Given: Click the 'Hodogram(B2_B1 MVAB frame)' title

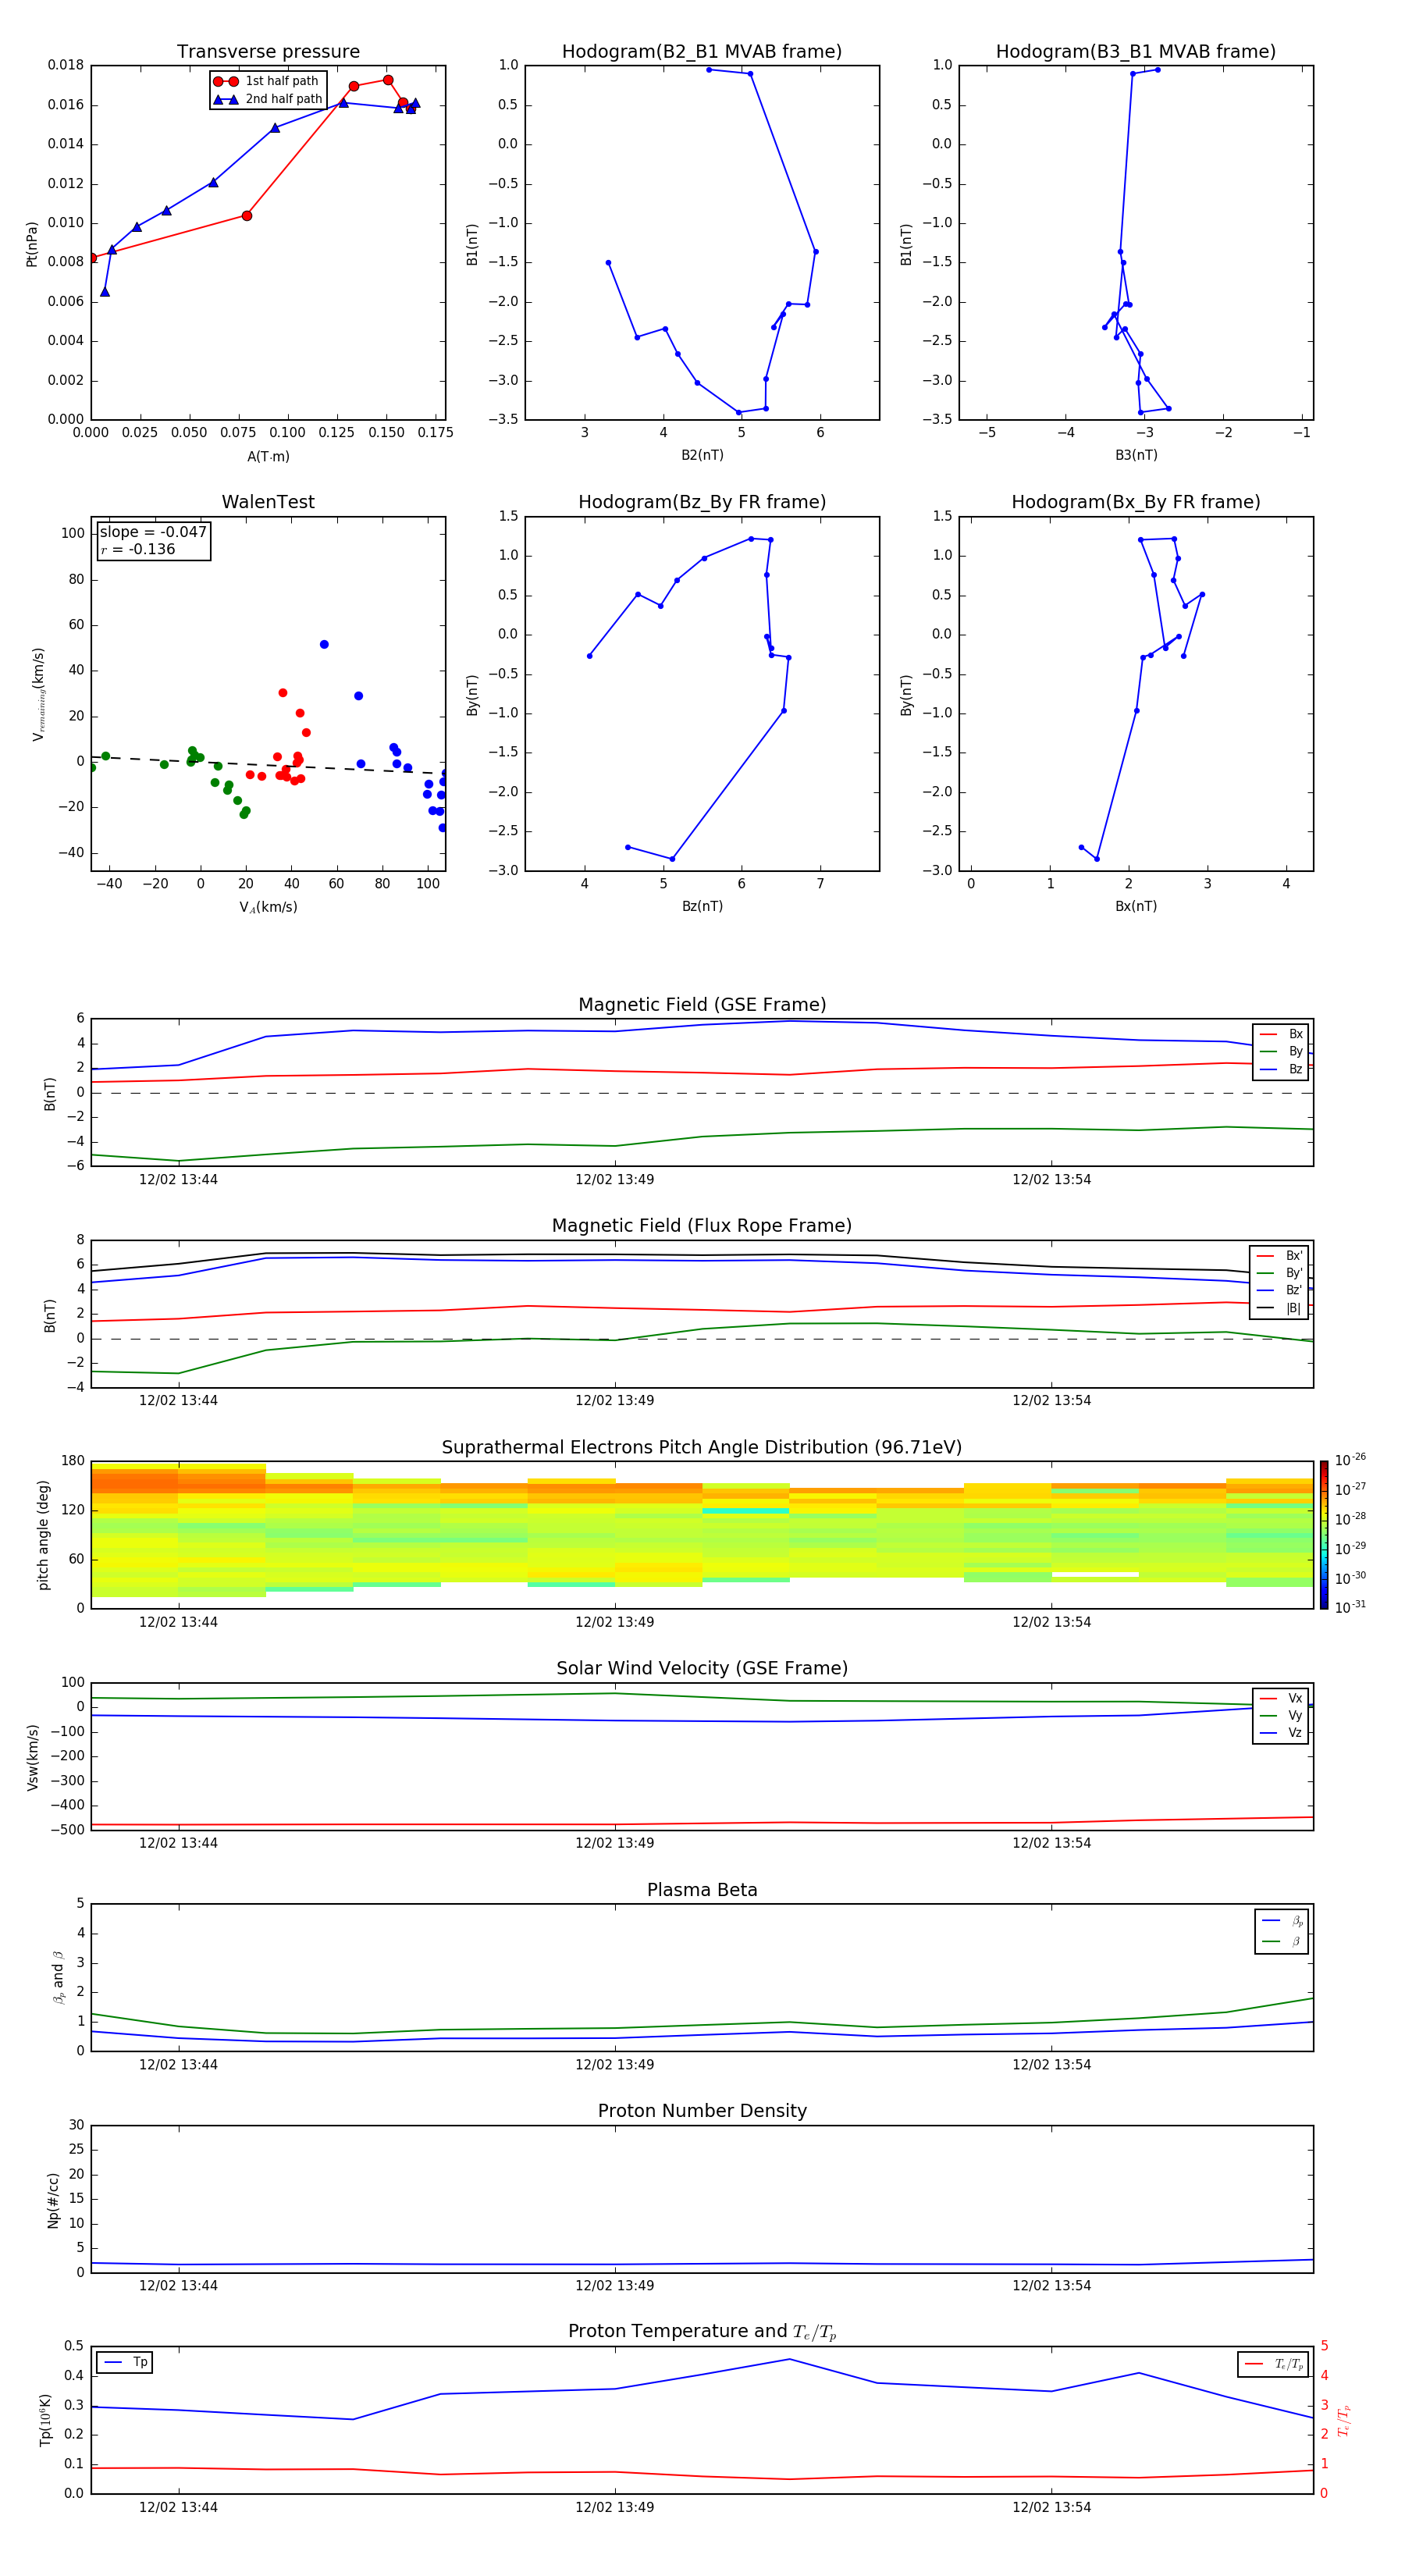Looking at the screenshot, I should pos(702,52).
